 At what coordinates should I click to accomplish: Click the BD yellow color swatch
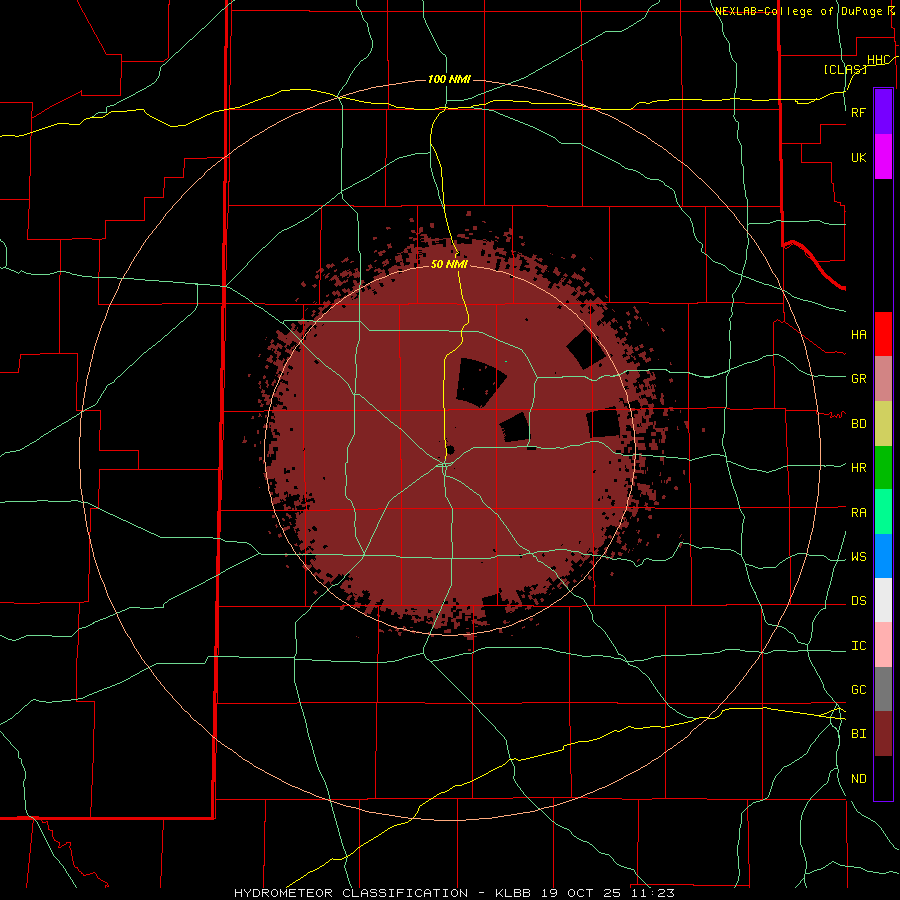click(x=883, y=424)
